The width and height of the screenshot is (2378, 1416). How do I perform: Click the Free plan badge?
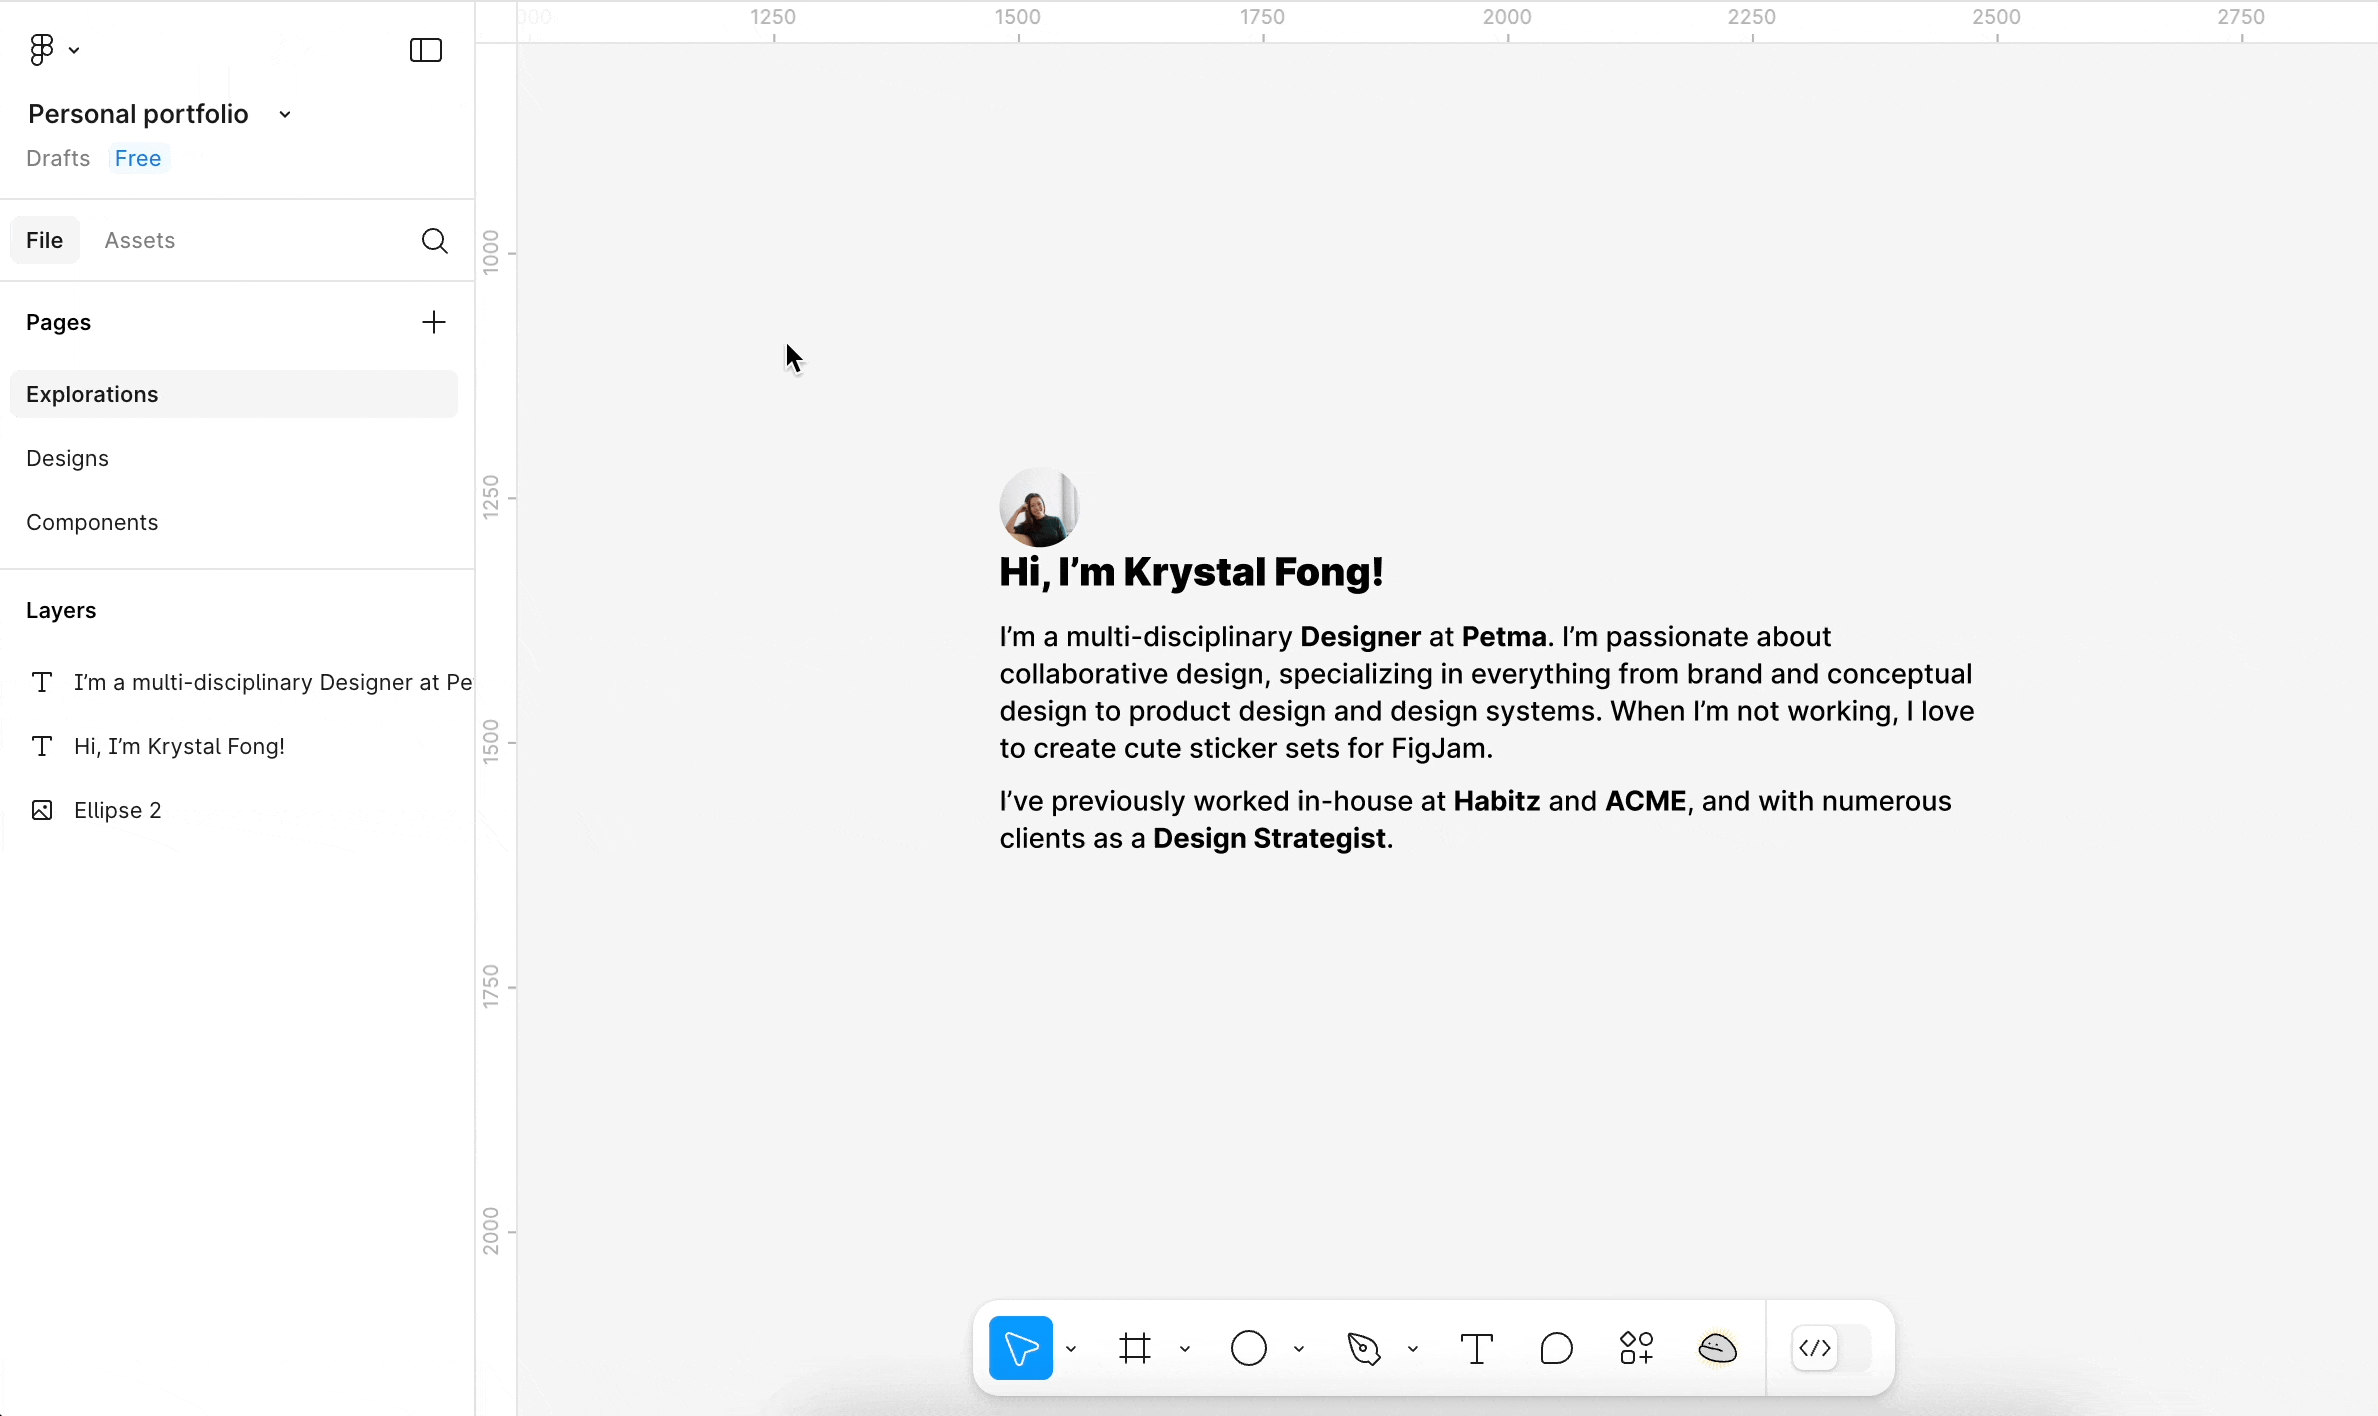tap(138, 158)
